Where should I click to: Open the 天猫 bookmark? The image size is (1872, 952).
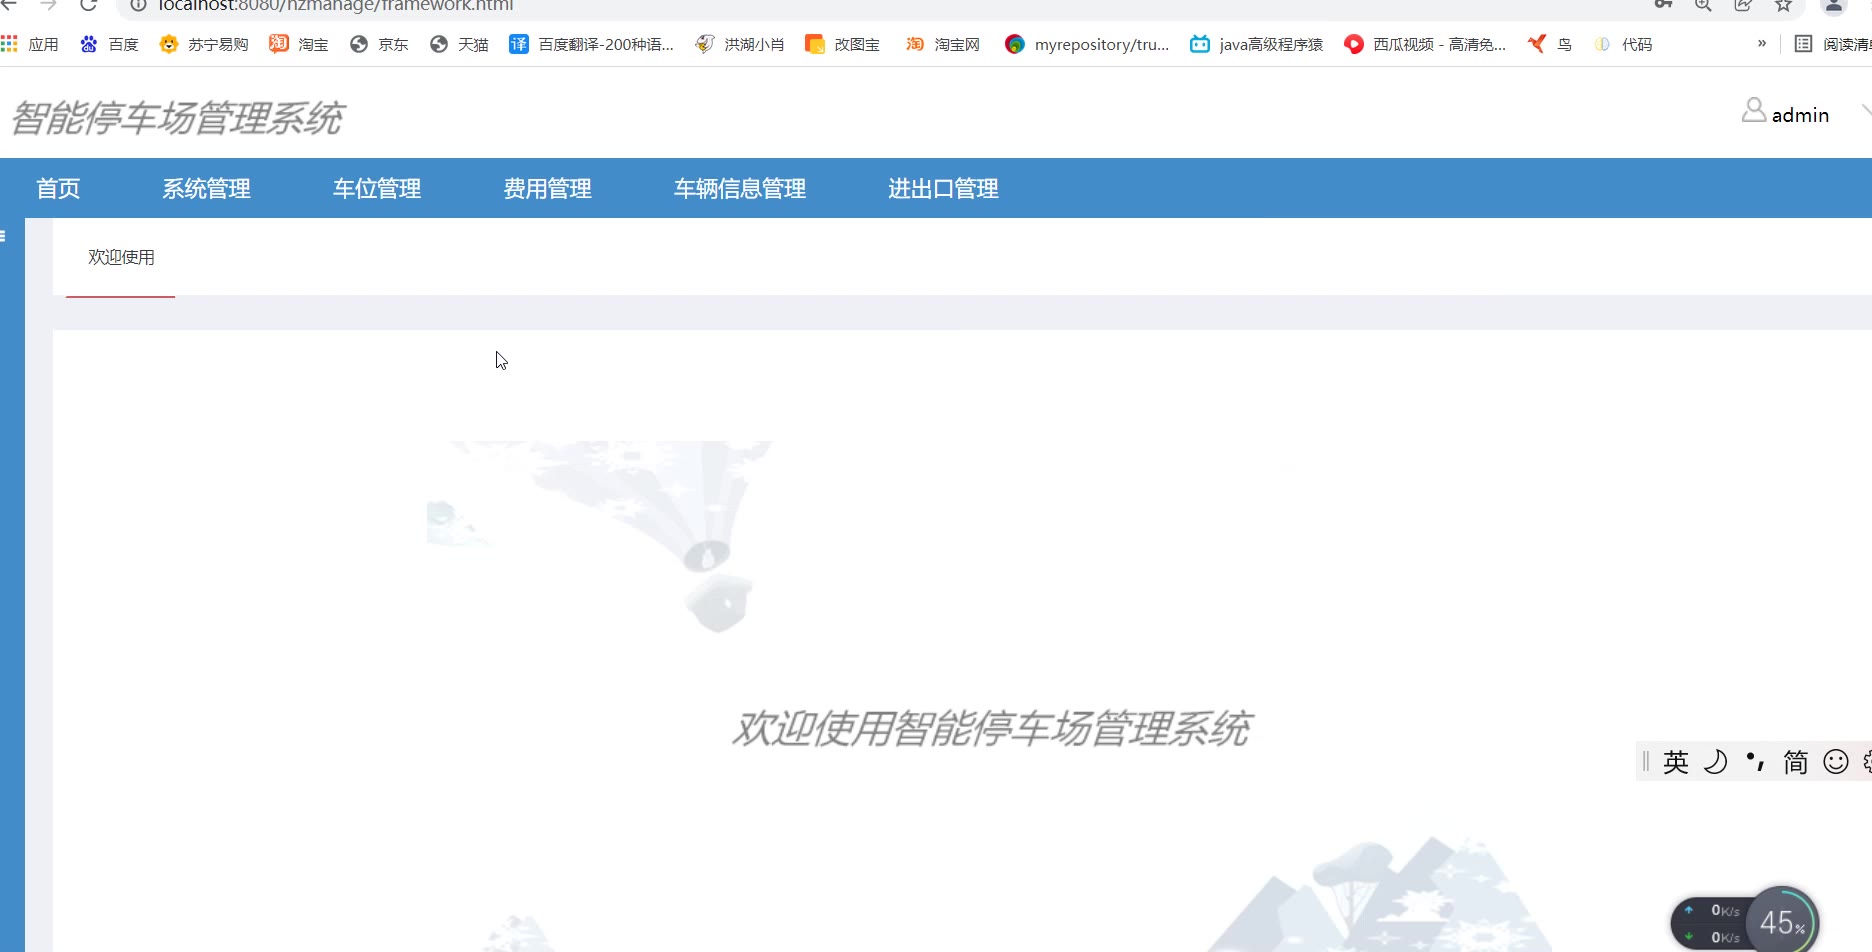459,44
